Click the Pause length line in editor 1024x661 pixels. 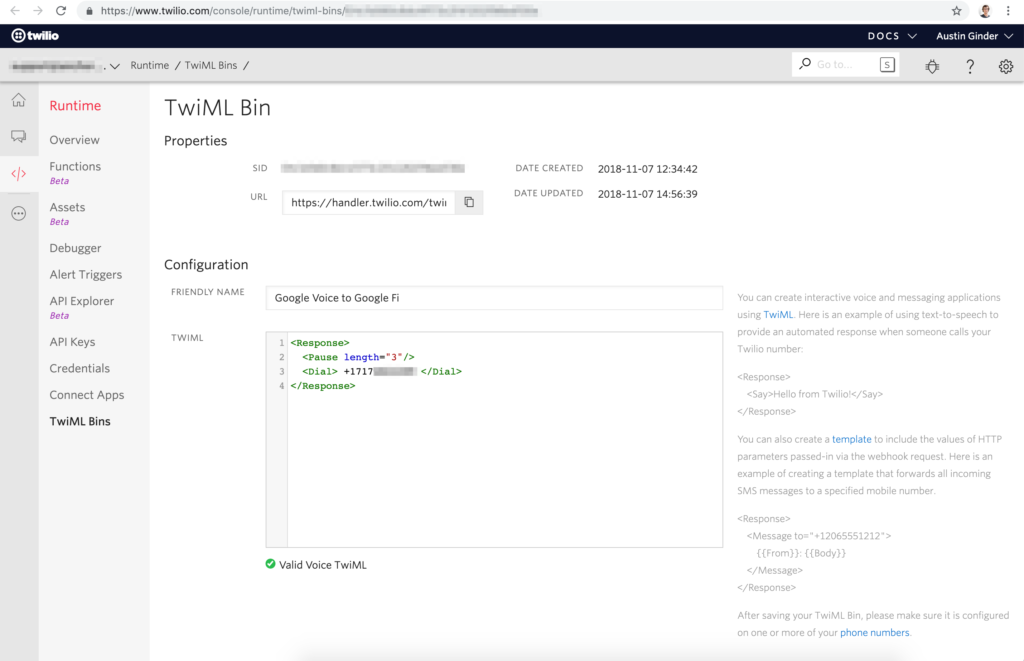pyautogui.click(x=358, y=357)
